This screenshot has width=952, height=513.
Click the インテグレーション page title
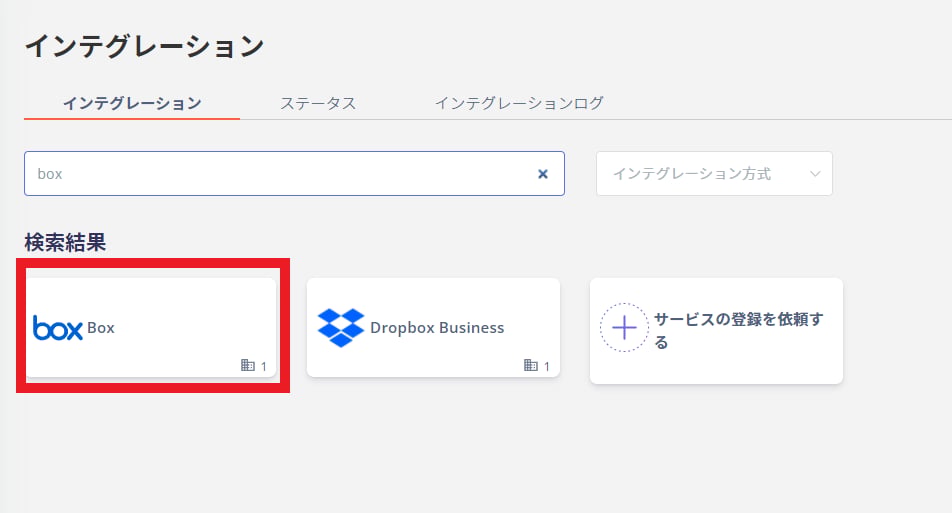tap(144, 46)
